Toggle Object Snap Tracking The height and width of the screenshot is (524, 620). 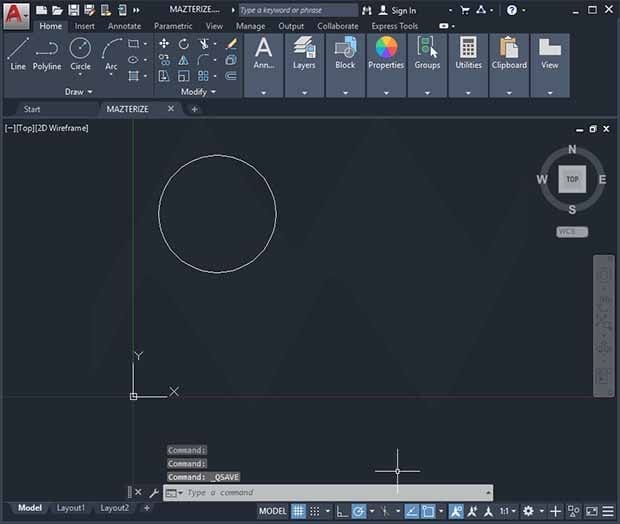point(412,511)
